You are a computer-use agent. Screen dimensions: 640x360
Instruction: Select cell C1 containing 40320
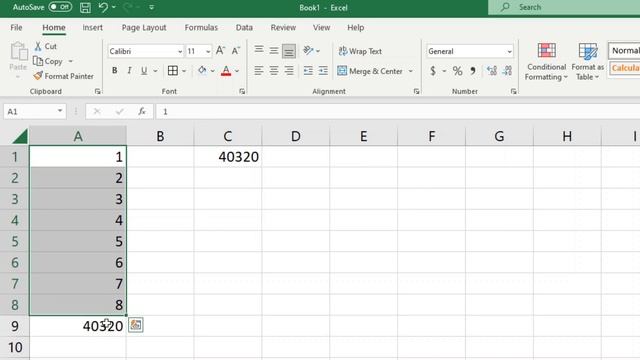pos(228,157)
